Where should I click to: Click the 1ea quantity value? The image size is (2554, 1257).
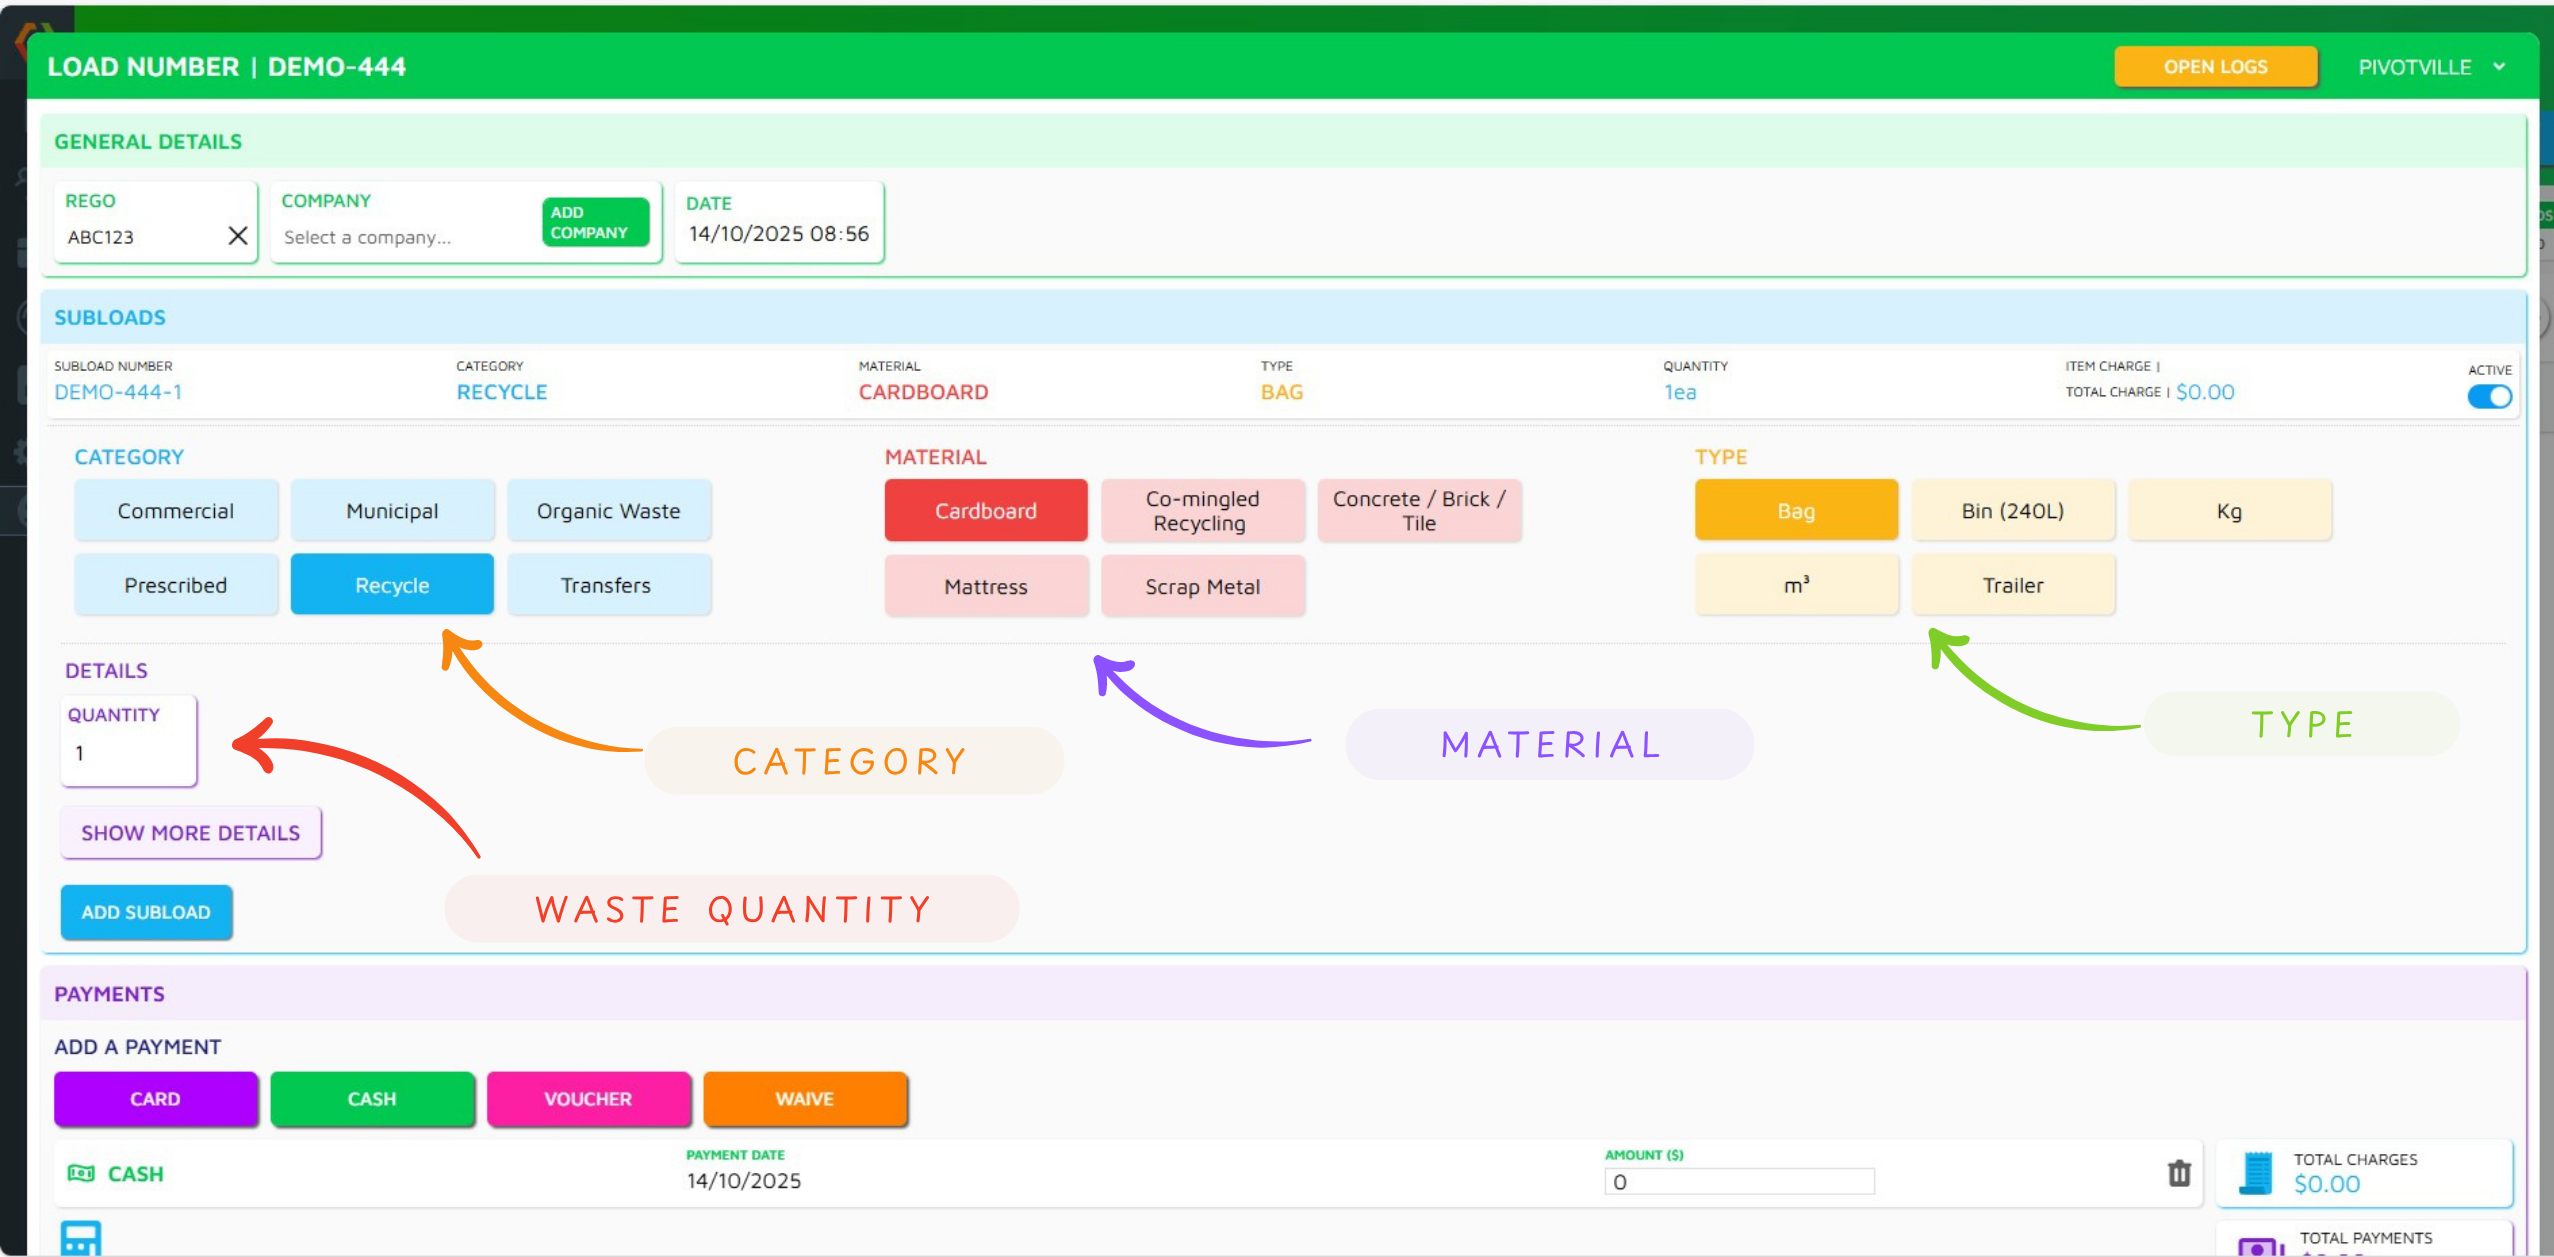tap(1680, 392)
